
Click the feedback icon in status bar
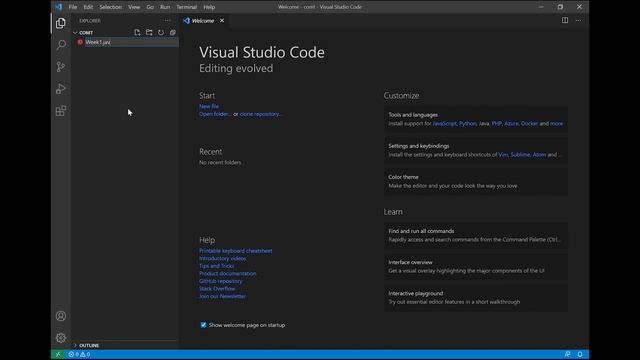pyautogui.click(x=567, y=354)
